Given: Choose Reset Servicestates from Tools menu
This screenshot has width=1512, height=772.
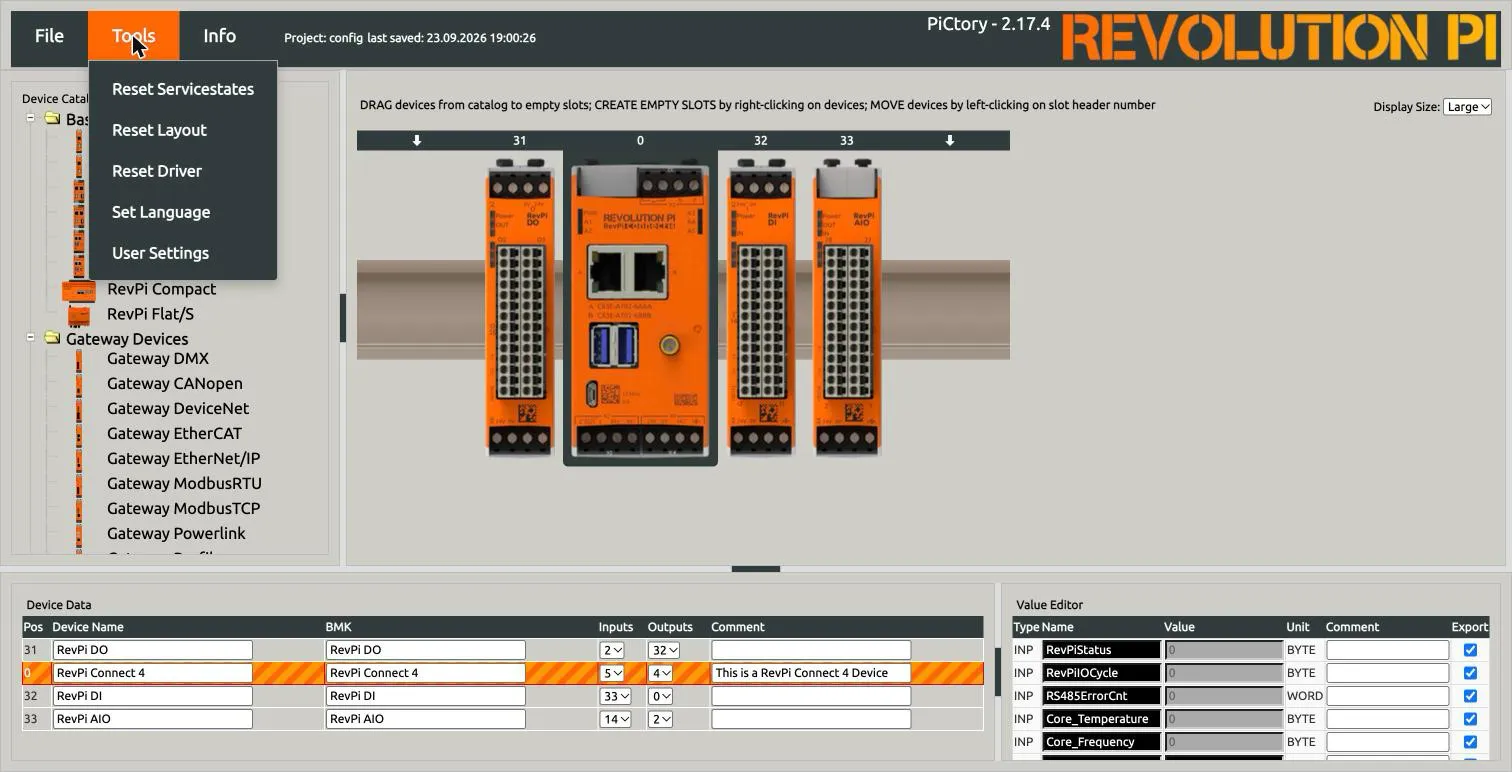Looking at the screenshot, I should click(183, 89).
